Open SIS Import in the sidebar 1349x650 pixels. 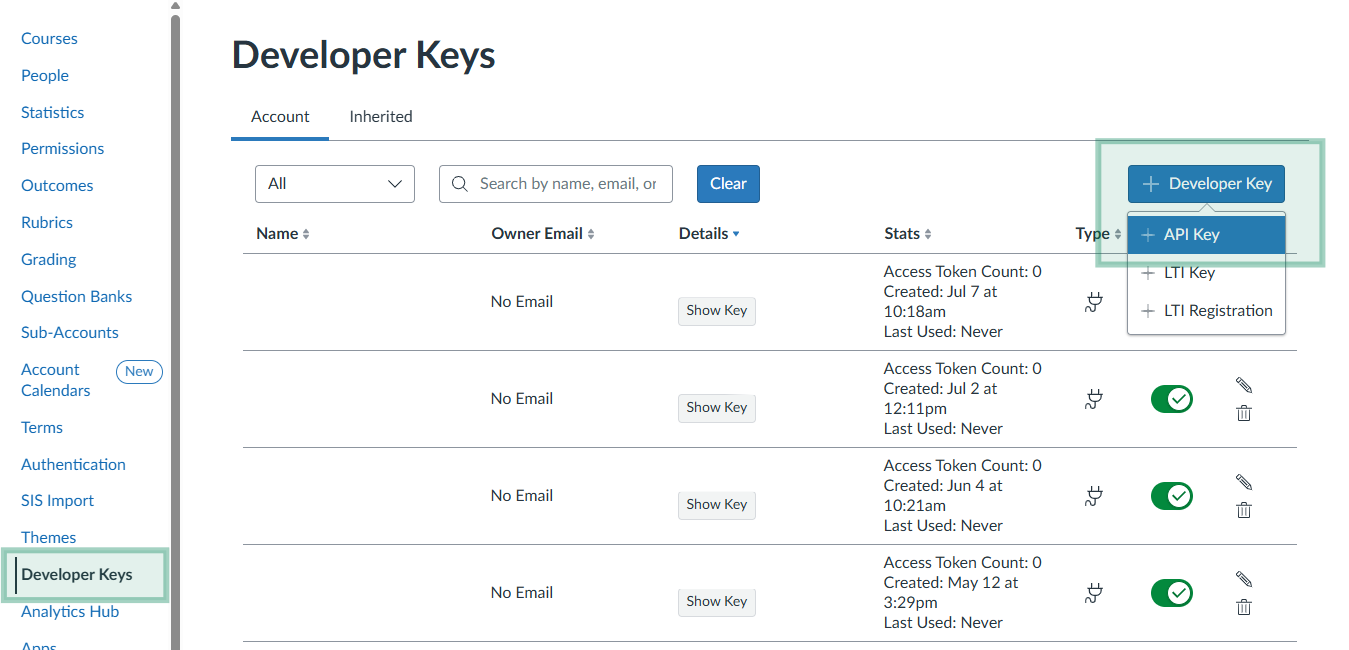(x=57, y=501)
